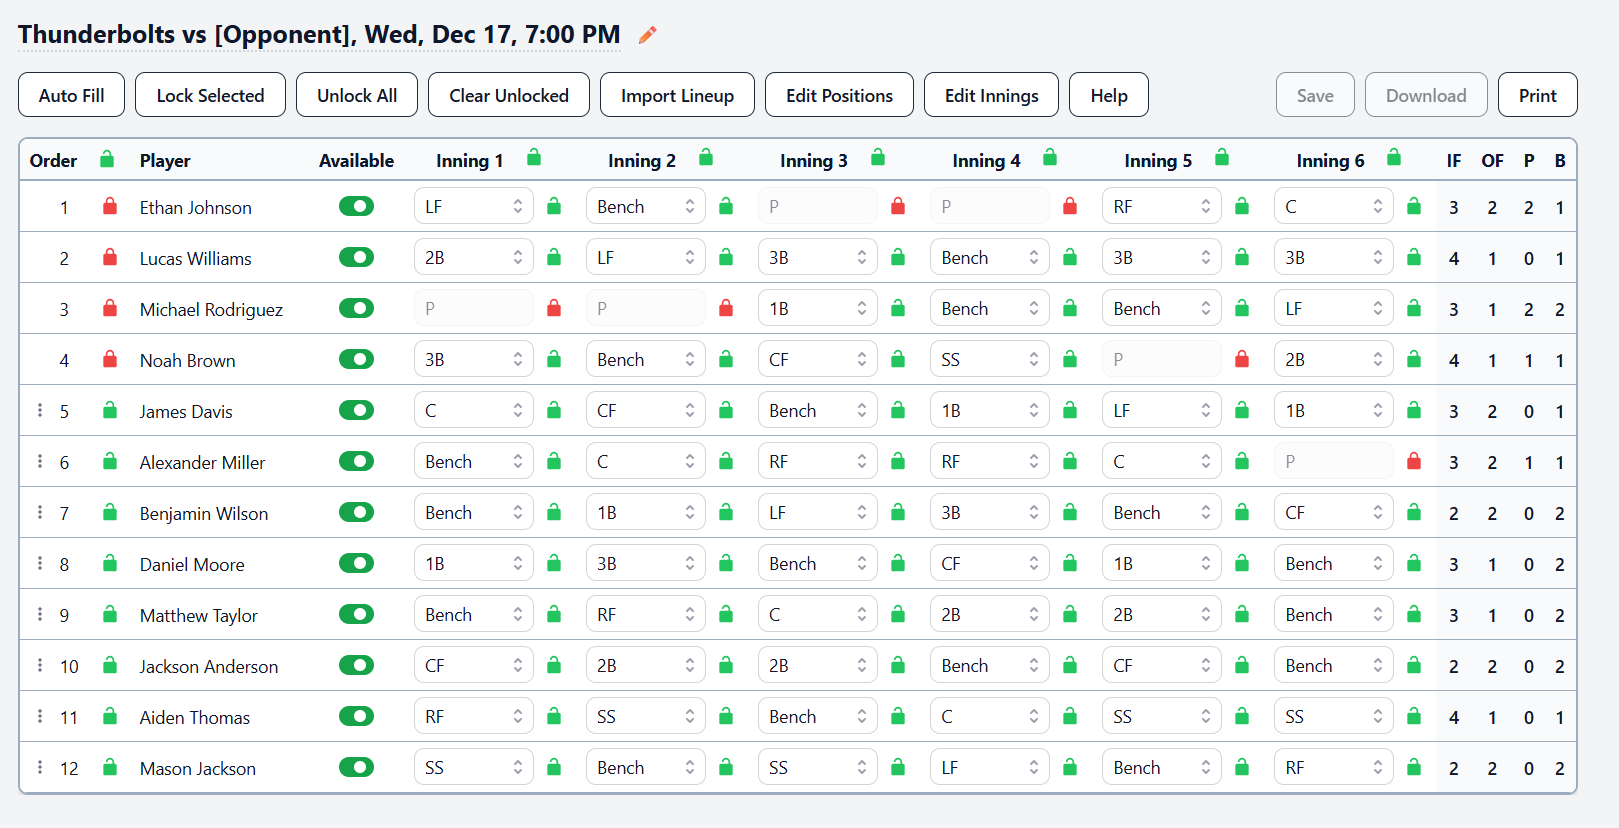Click green lock beside Mason Jackson's Inning 3 slot

(898, 767)
